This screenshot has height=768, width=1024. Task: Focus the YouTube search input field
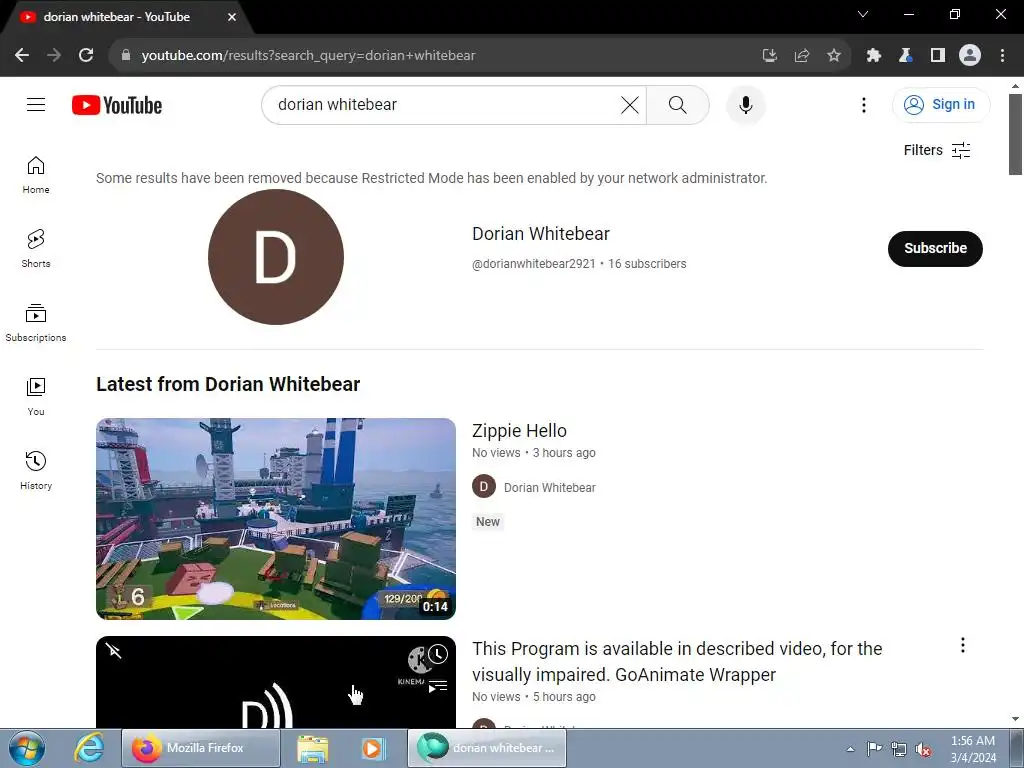point(444,104)
